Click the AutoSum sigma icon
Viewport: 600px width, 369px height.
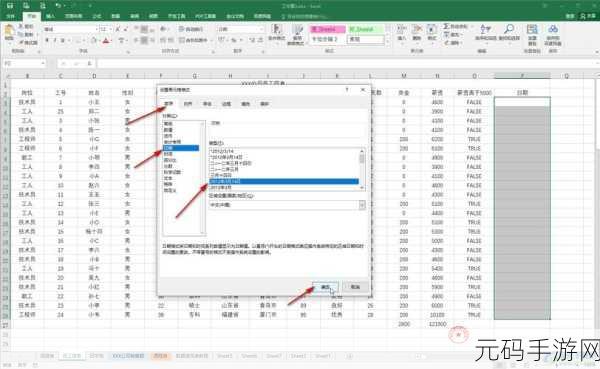click(446, 26)
